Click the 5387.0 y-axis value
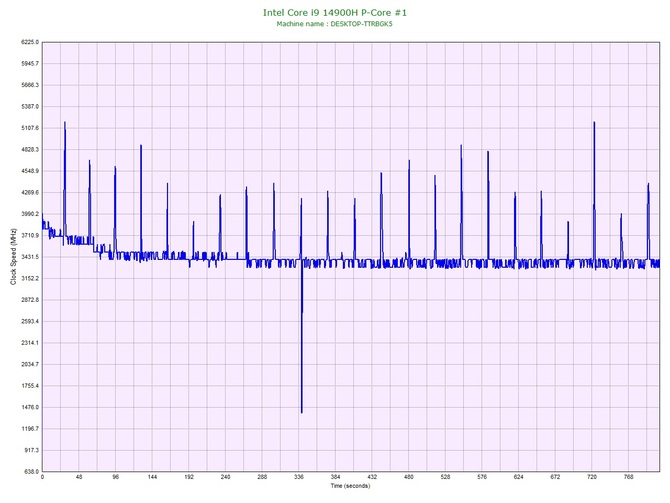Image resolution: width=670 pixels, height=503 pixels. (x=30, y=106)
